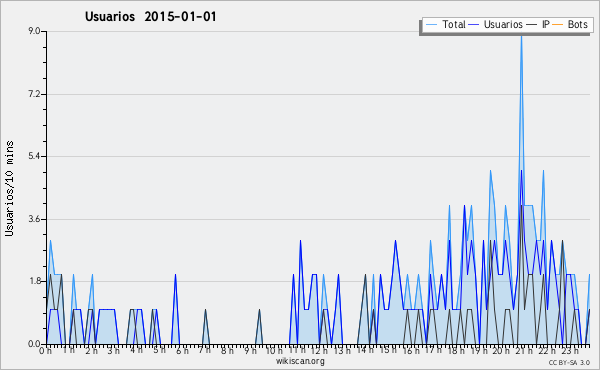Click the 6 h x-axis label
This screenshot has width=600, height=370.
point(182,350)
